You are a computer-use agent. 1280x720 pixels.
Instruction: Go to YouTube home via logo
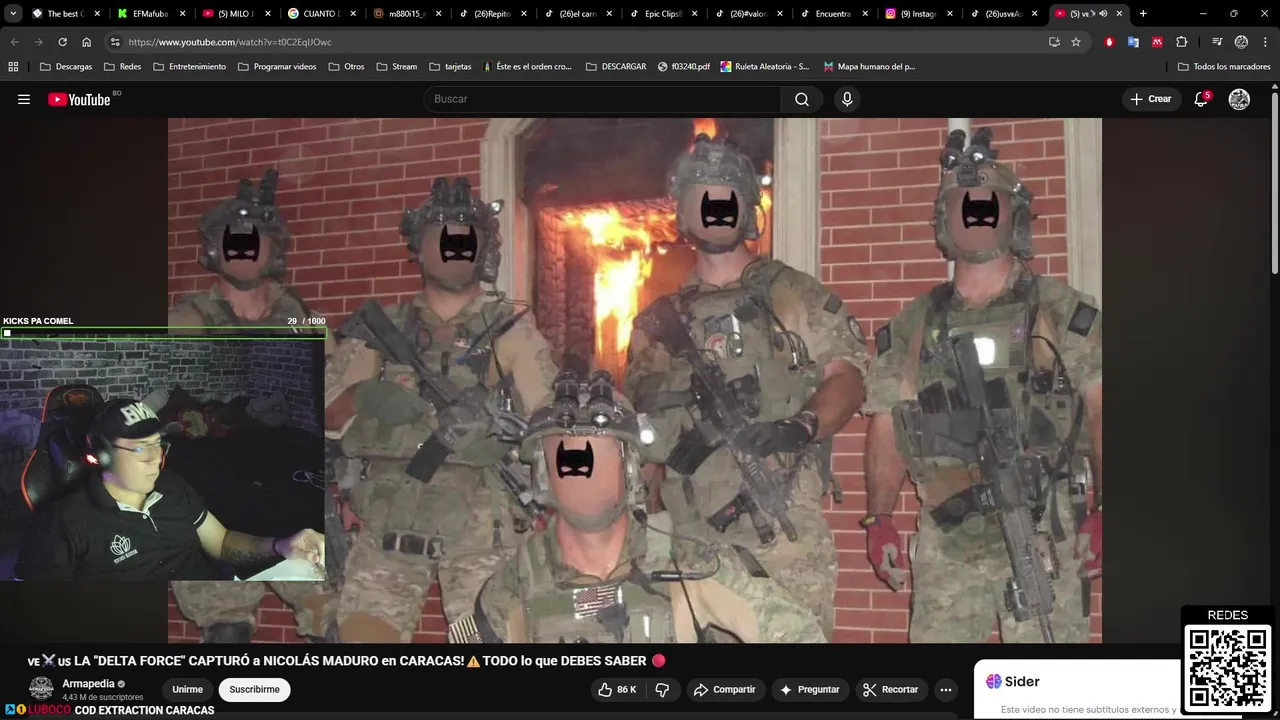coord(79,99)
